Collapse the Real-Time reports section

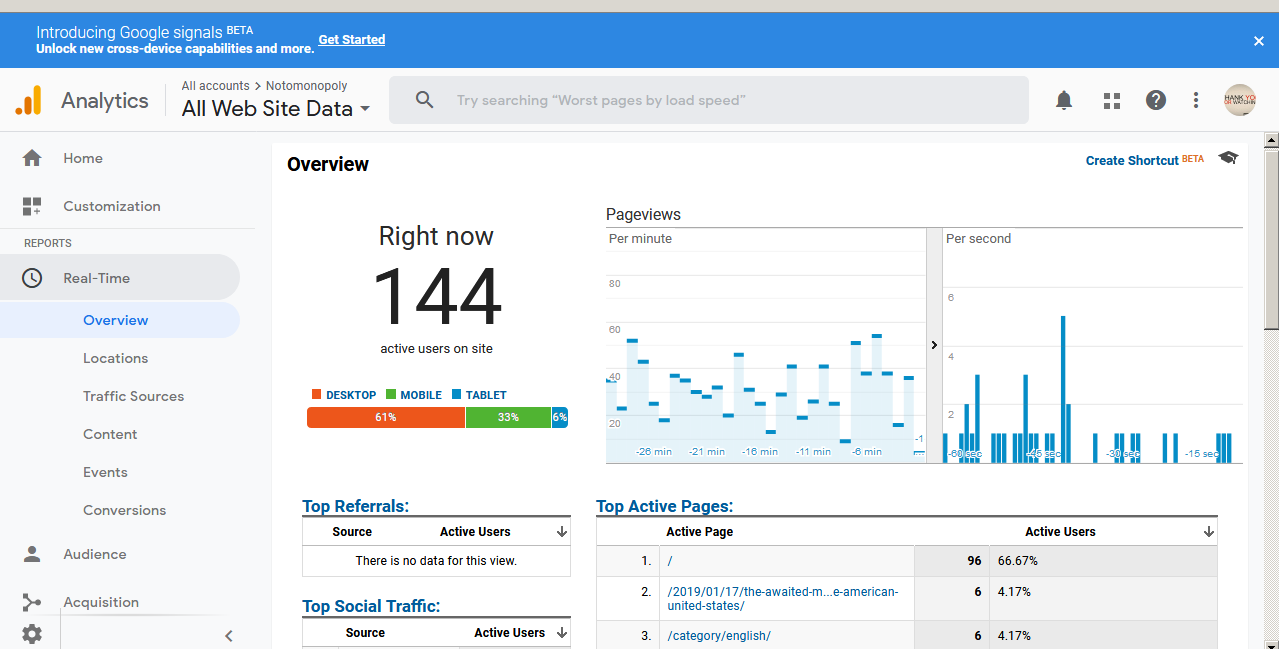click(x=96, y=278)
